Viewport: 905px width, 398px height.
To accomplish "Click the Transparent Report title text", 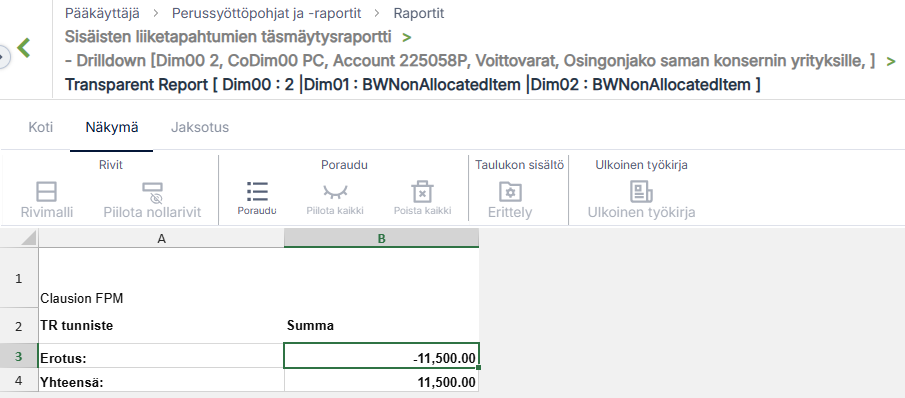I will coord(413,85).
